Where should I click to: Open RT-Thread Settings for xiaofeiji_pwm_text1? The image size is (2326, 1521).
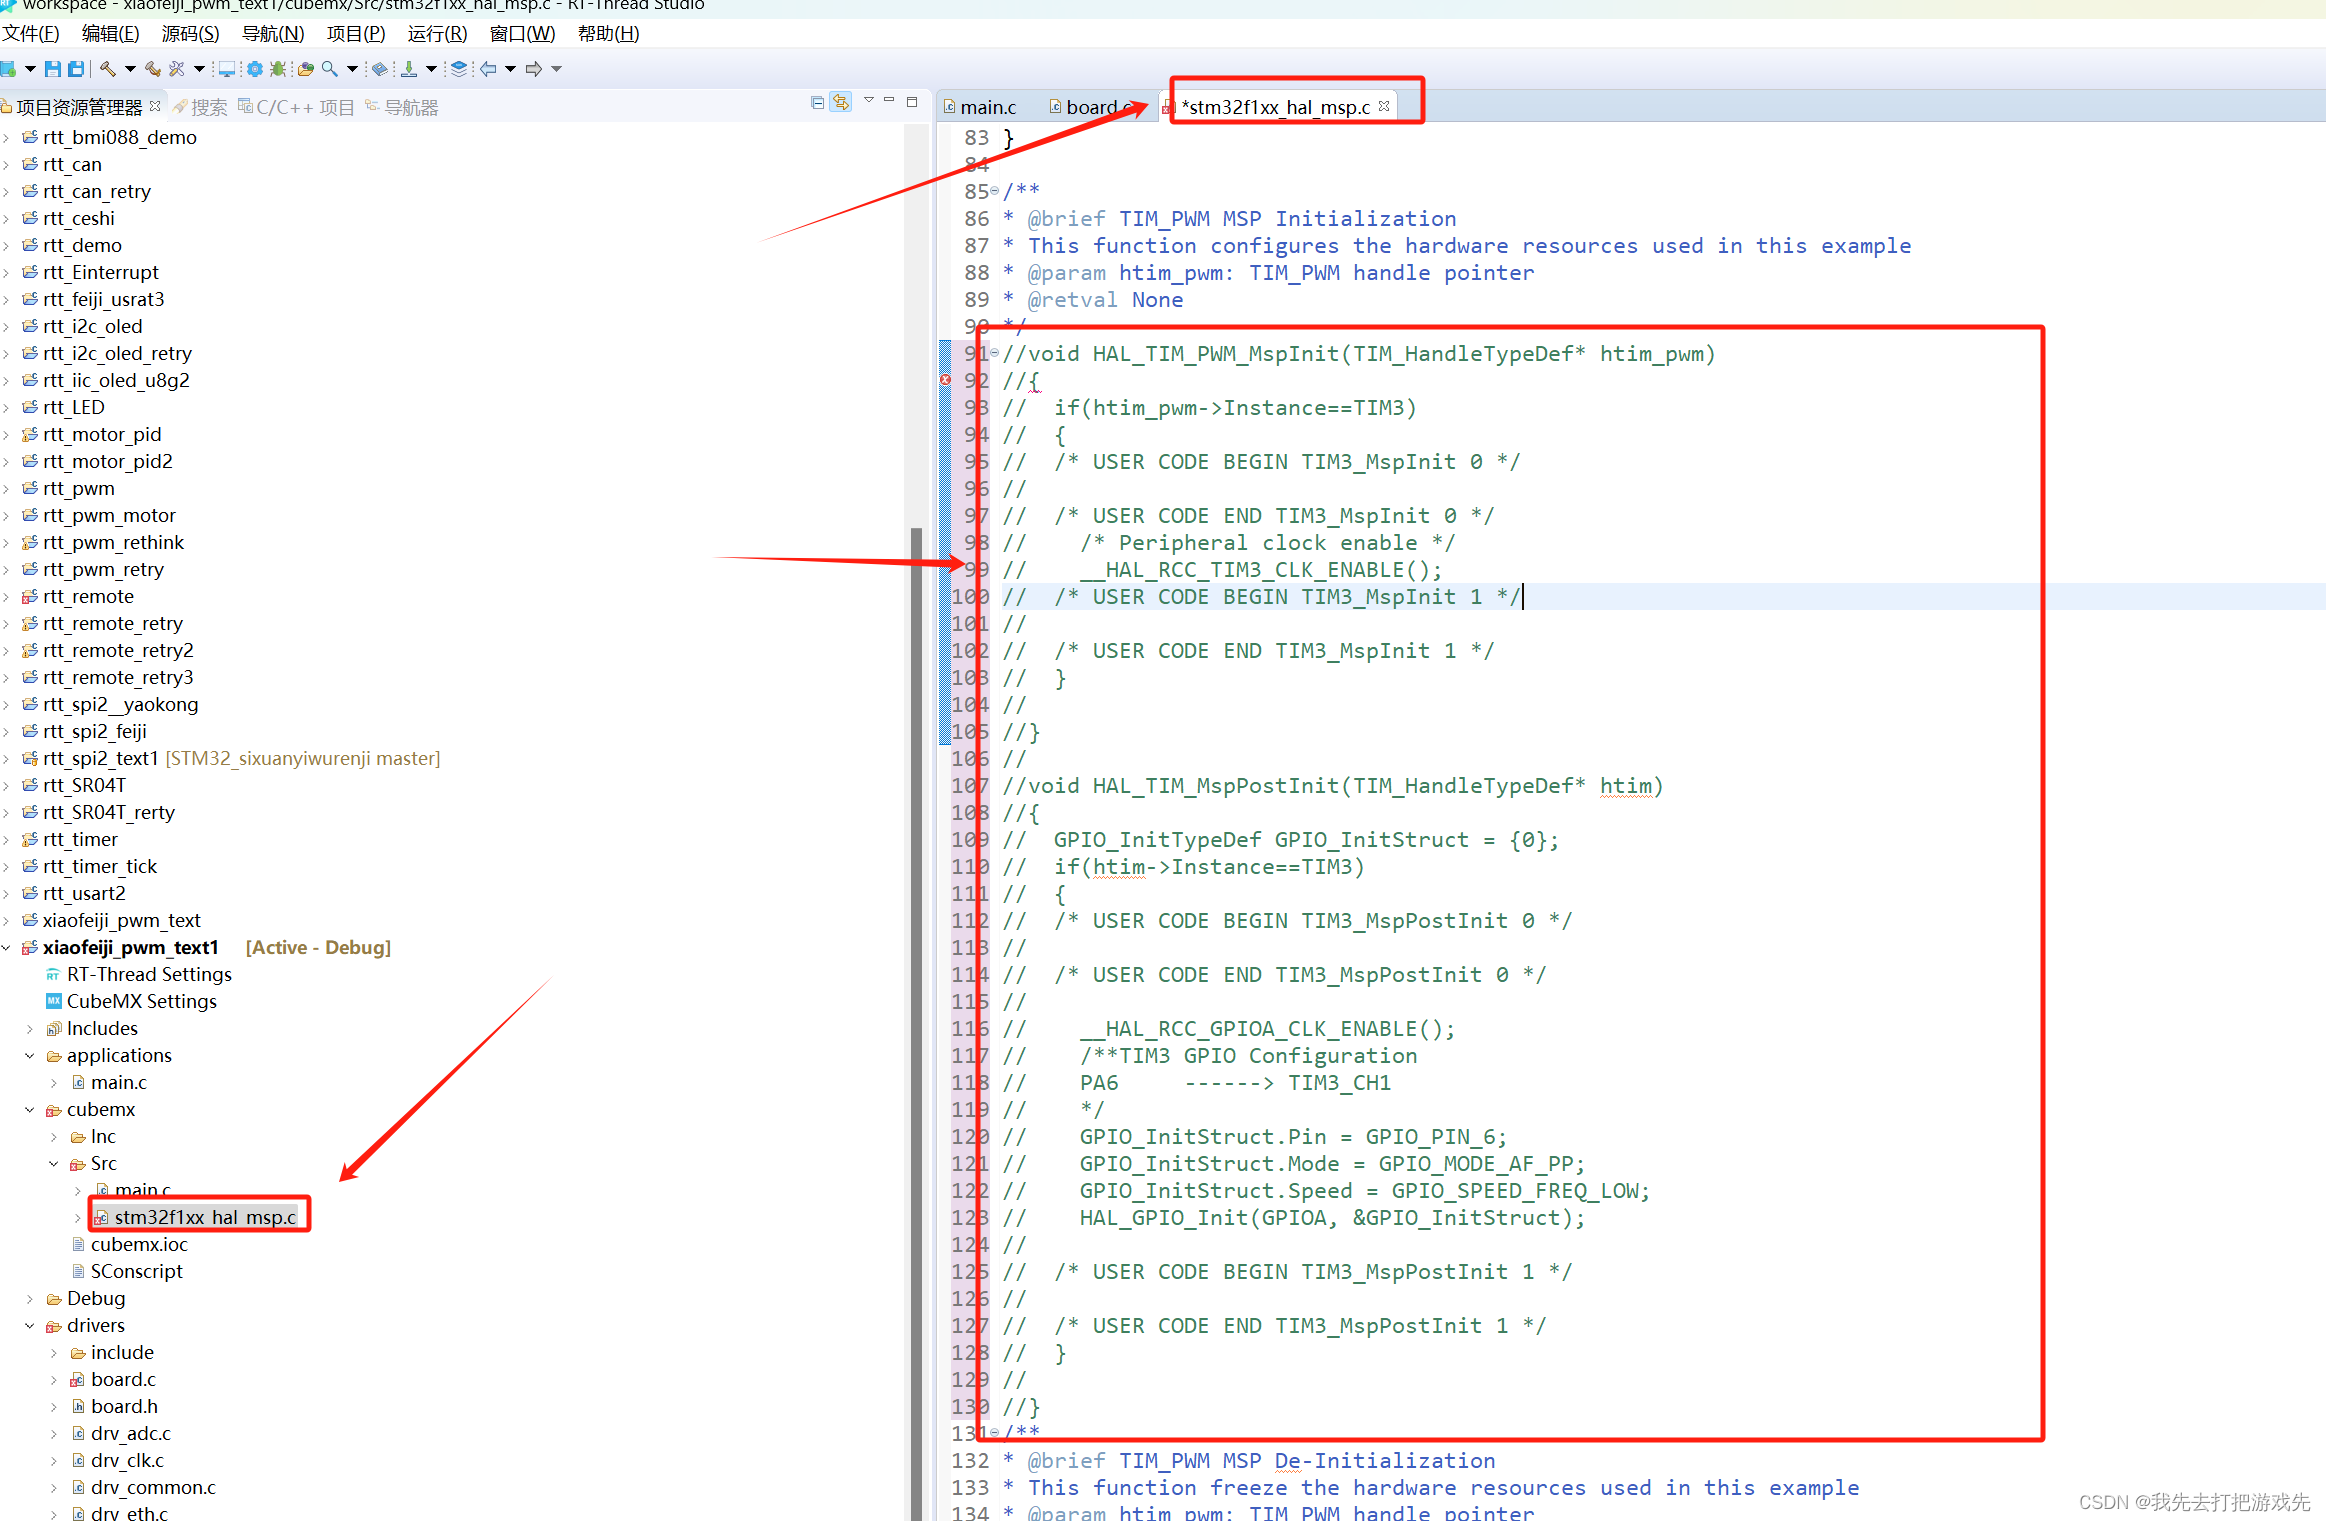pyautogui.click(x=148, y=973)
